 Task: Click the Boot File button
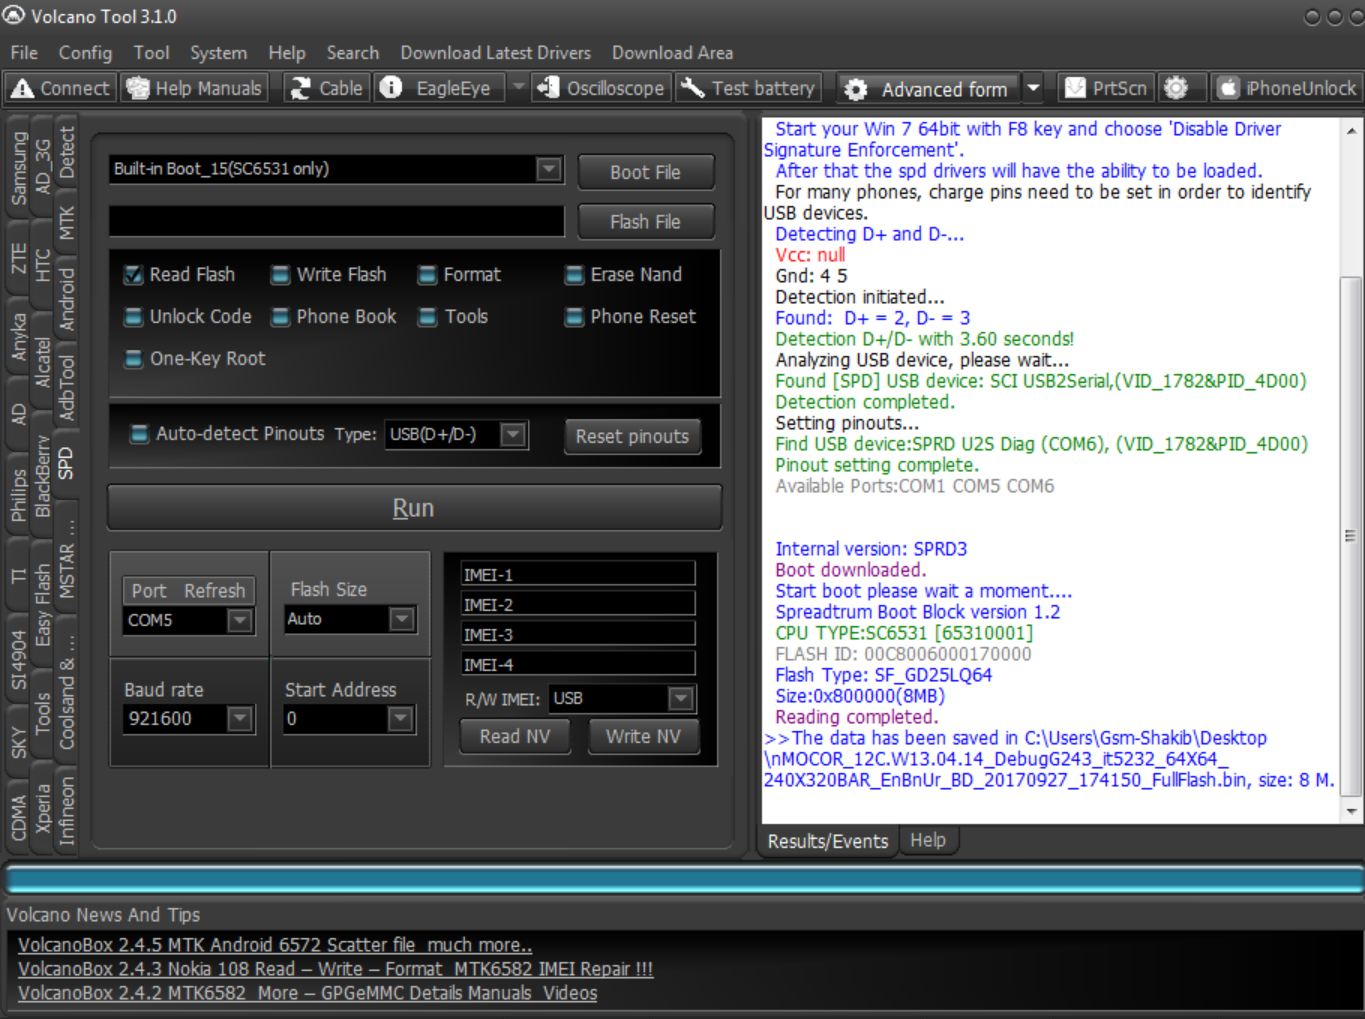click(x=646, y=172)
